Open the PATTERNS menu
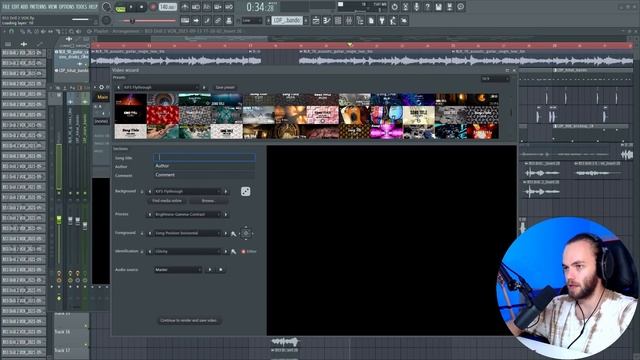The height and width of the screenshot is (360, 640). click(x=38, y=7)
